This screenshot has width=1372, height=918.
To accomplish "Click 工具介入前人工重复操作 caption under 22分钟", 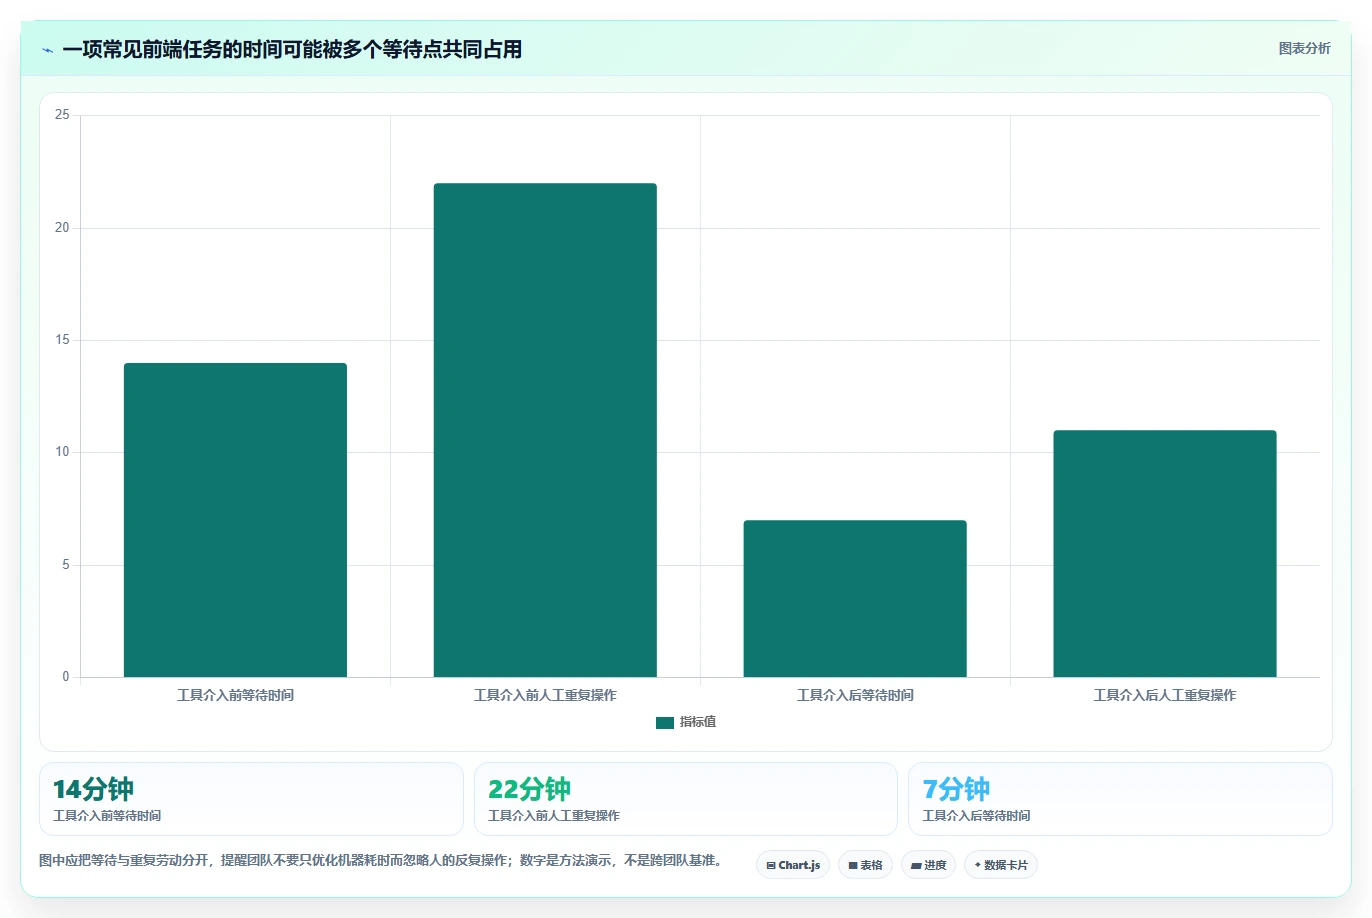I will (554, 816).
